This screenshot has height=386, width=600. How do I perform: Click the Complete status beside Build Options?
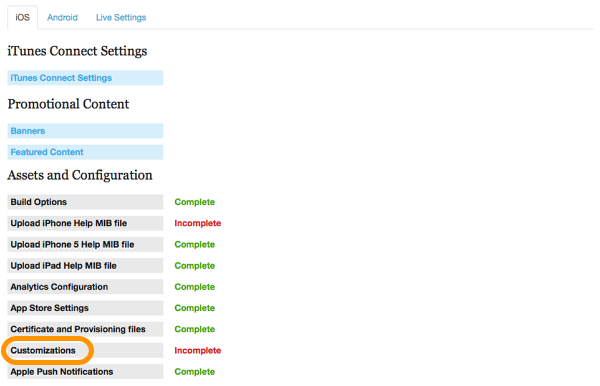coord(194,202)
